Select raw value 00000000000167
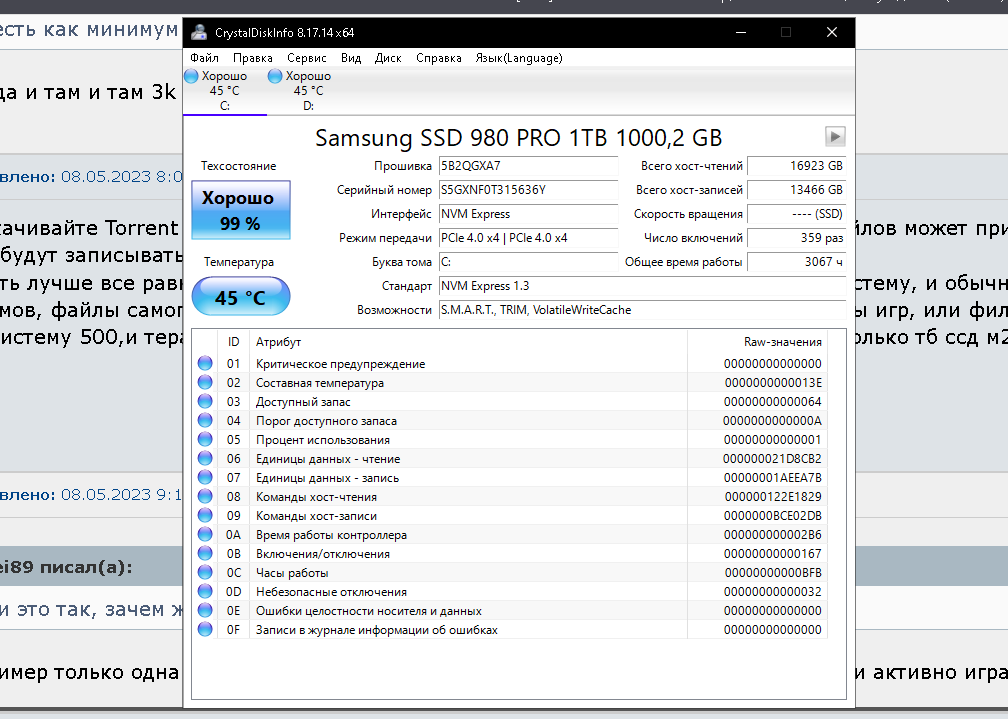 click(772, 554)
